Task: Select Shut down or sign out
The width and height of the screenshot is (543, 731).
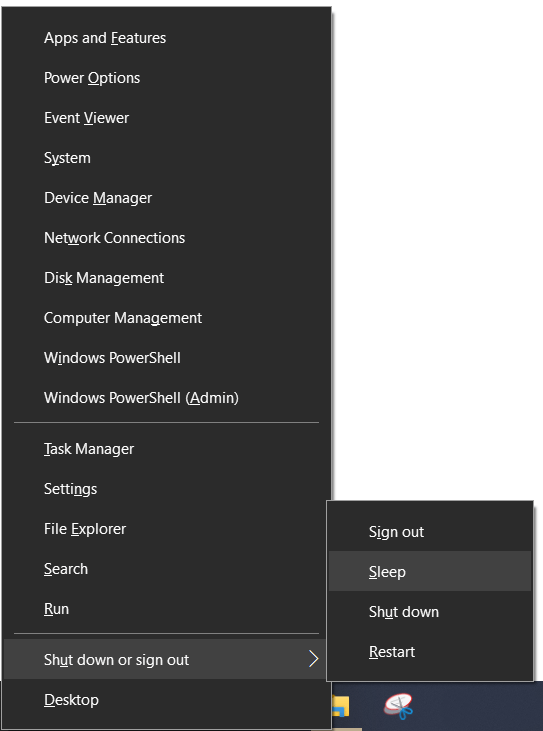Action: pyautogui.click(x=166, y=660)
